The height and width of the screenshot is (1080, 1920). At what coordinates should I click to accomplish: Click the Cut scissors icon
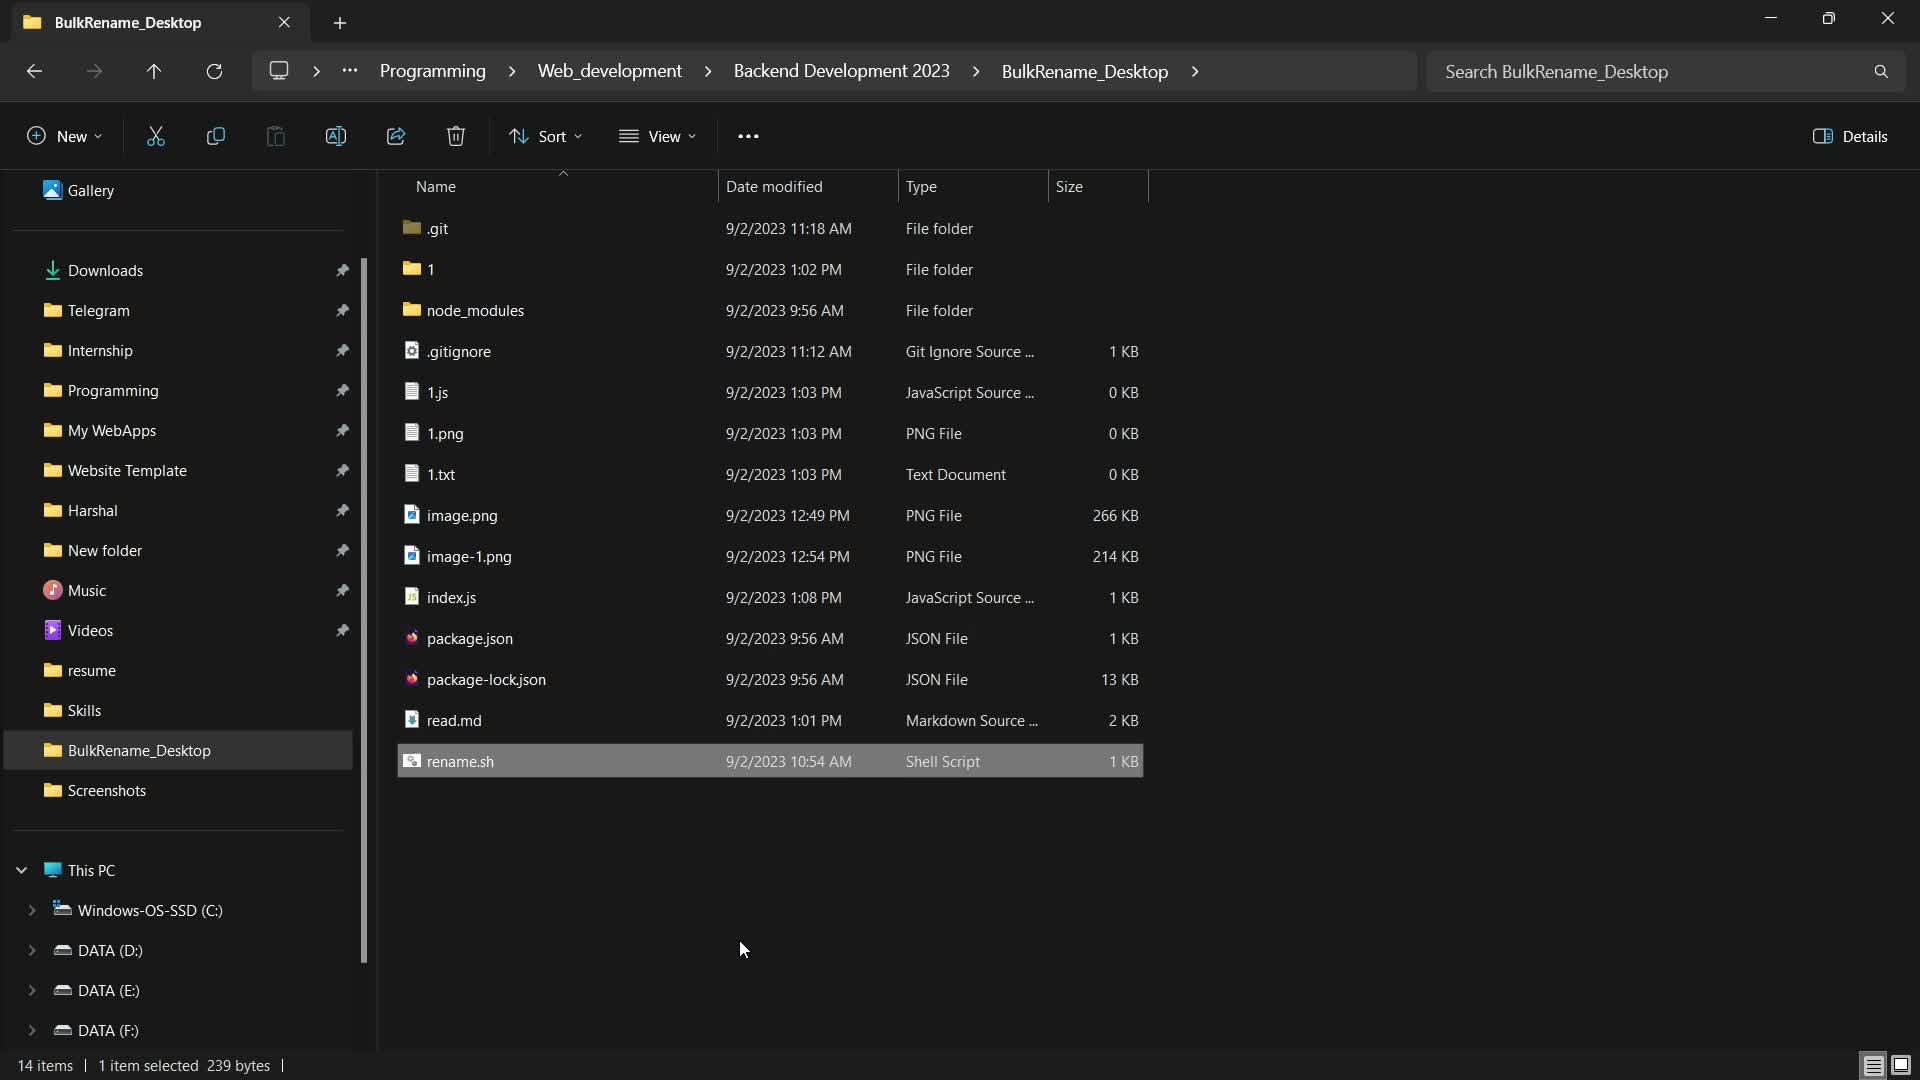155,136
